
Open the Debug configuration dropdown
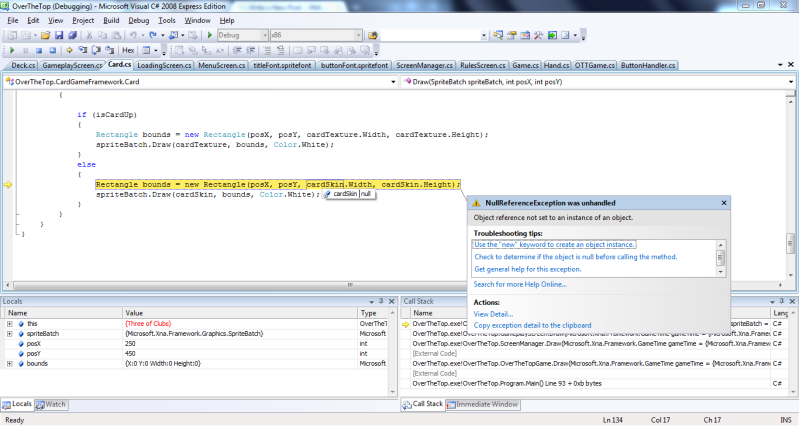tap(264, 35)
